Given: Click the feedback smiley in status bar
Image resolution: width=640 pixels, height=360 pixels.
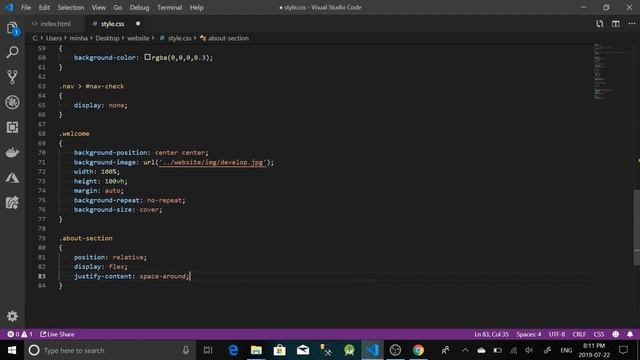Looking at the screenshot, I should [616, 334].
